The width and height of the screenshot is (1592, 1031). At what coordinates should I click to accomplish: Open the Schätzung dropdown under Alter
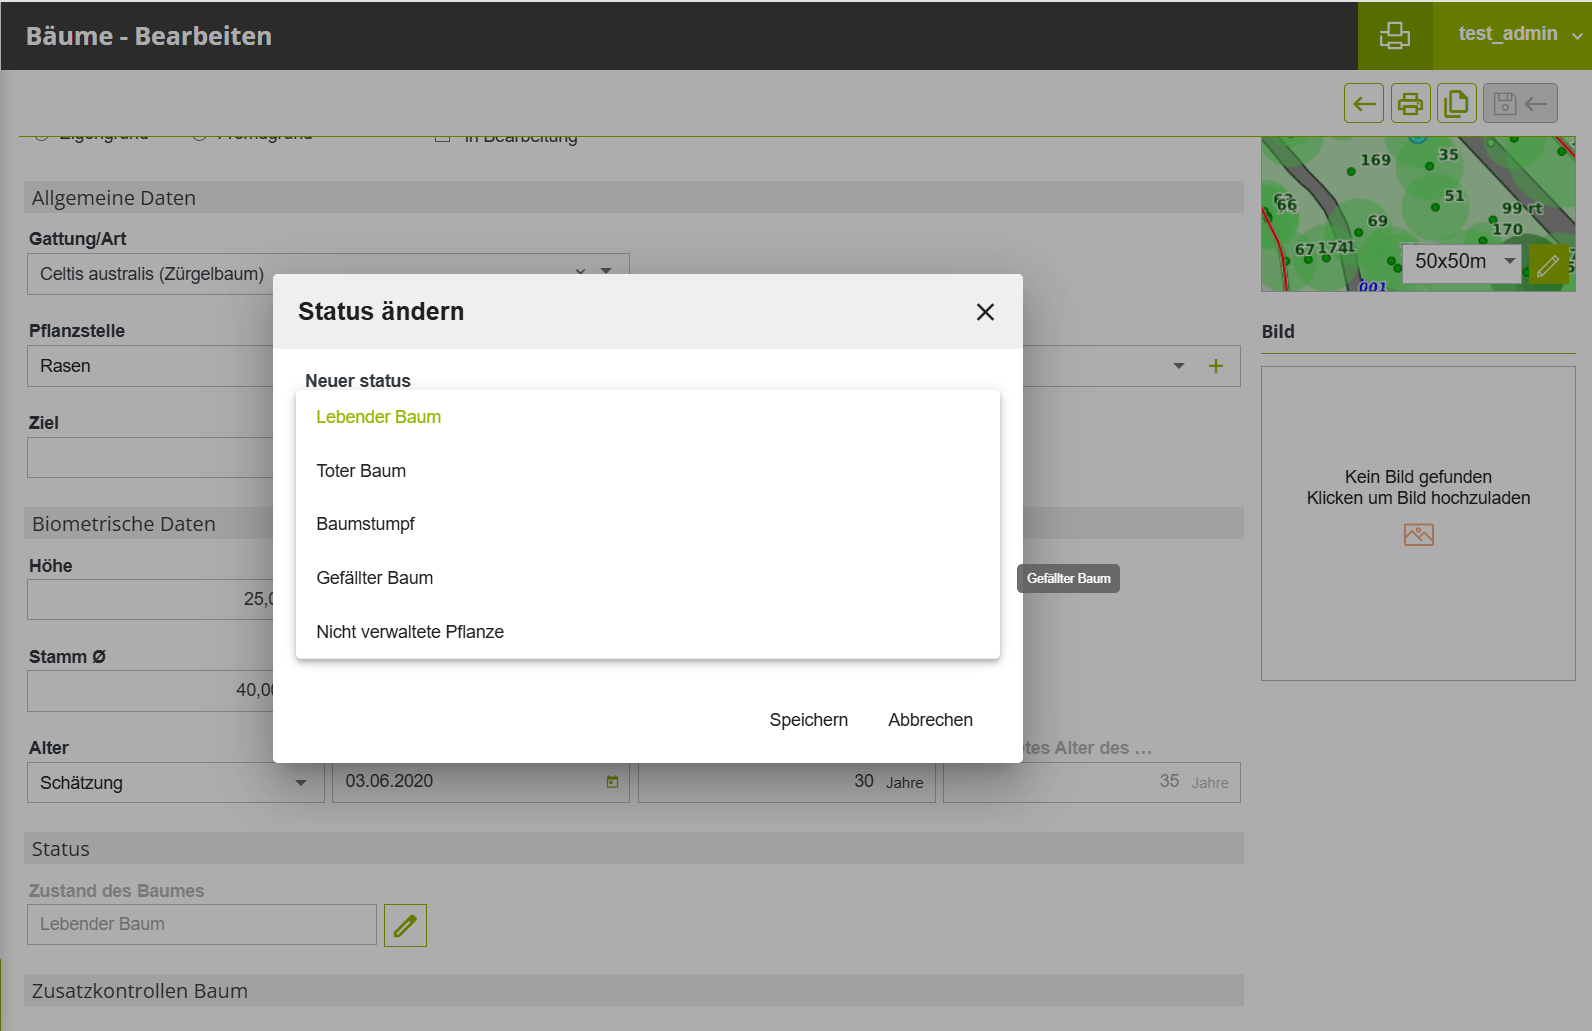click(x=300, y=783)
